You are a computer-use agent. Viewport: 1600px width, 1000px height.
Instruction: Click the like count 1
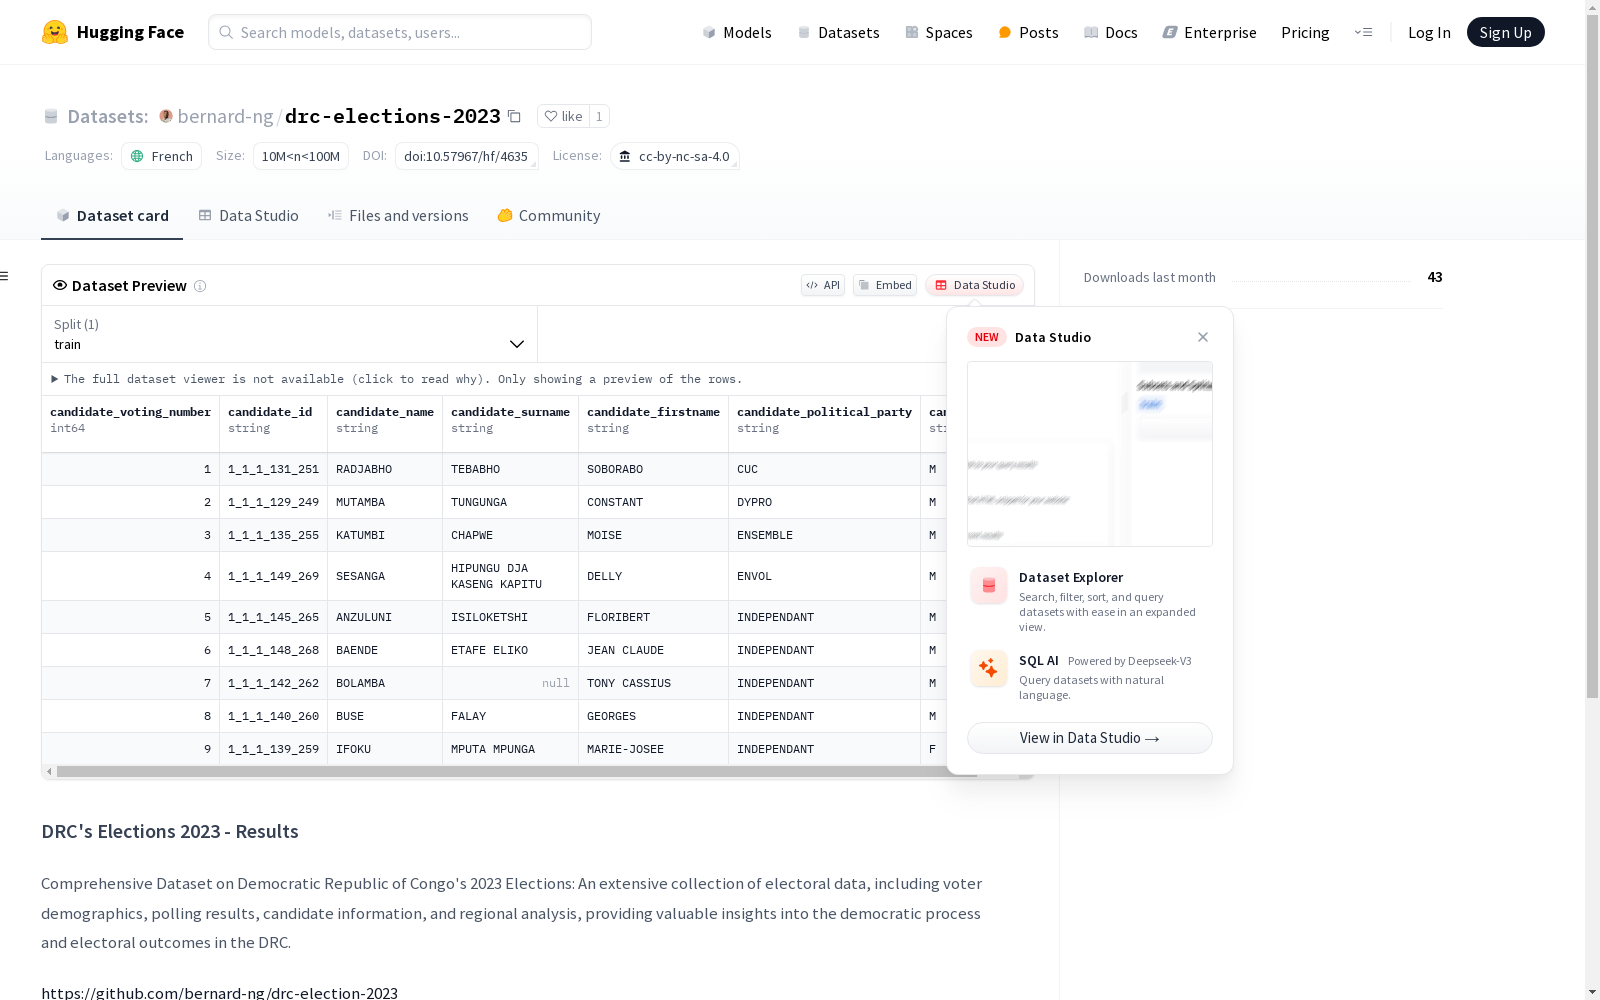coord(599,116)
